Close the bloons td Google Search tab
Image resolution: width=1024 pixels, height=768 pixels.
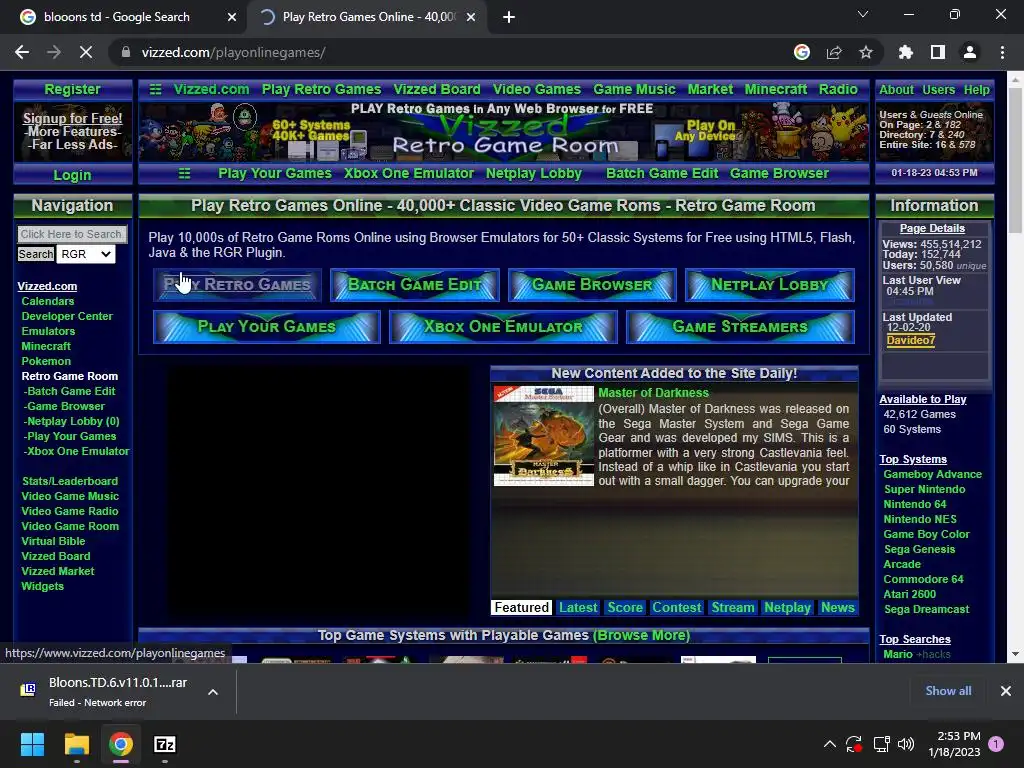pyautogui.click(x=232, y=17)
